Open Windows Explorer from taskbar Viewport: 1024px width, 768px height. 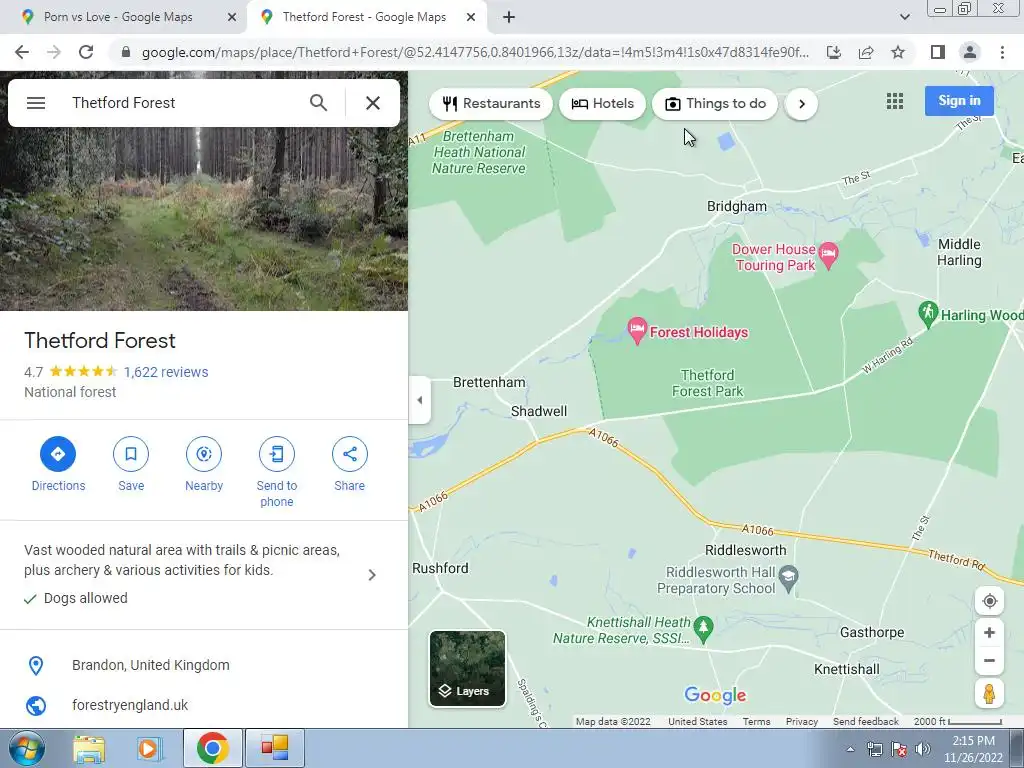(x=89, y=748)
